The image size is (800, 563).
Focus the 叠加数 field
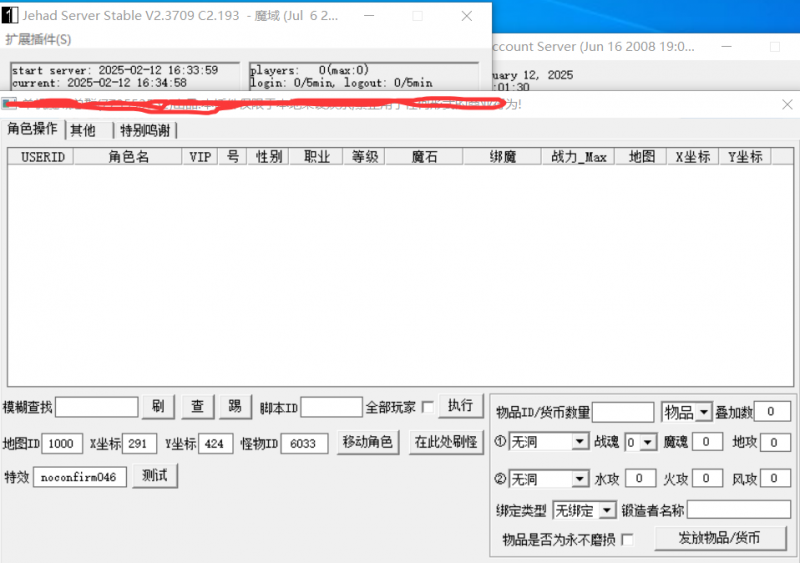pos(771,411)
